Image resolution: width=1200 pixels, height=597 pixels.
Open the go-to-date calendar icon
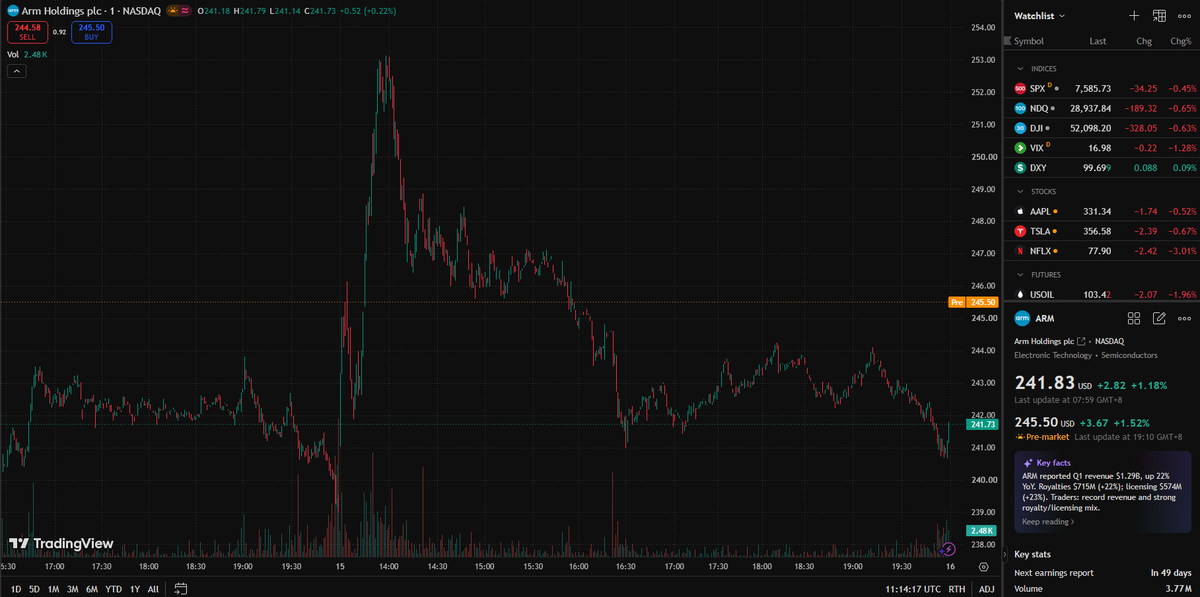(181, 589)
